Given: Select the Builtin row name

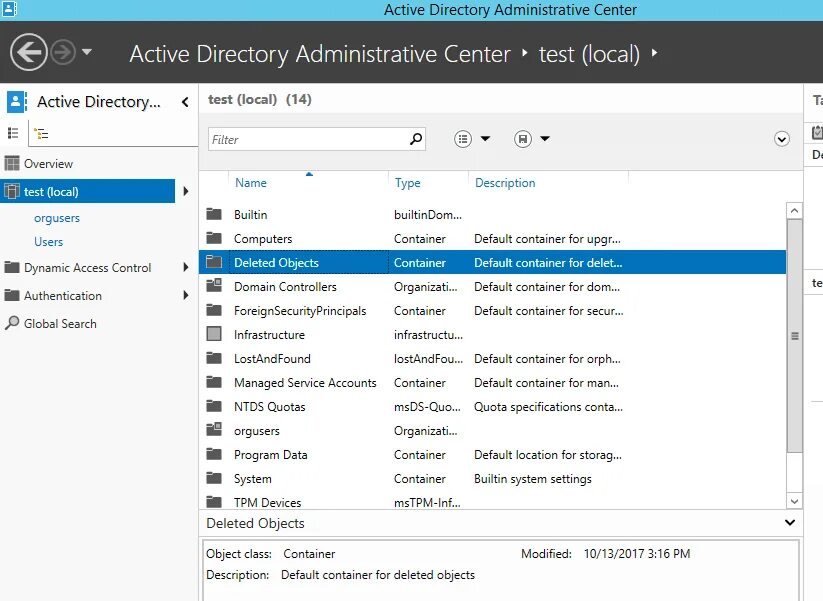Looking at the screenshot, I should pyautogui.click(x=250, y=215).
